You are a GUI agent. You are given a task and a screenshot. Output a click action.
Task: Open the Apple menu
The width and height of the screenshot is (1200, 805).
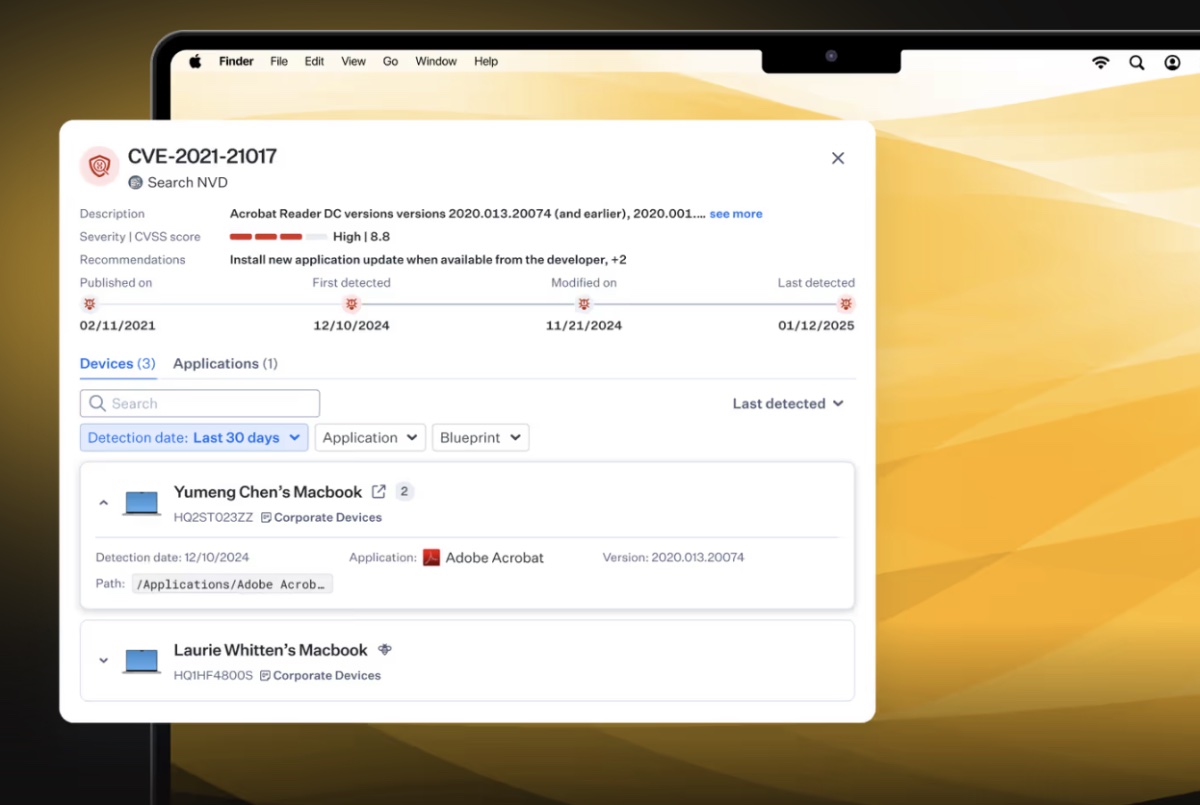pyautogui.click(x=193, y=61)
